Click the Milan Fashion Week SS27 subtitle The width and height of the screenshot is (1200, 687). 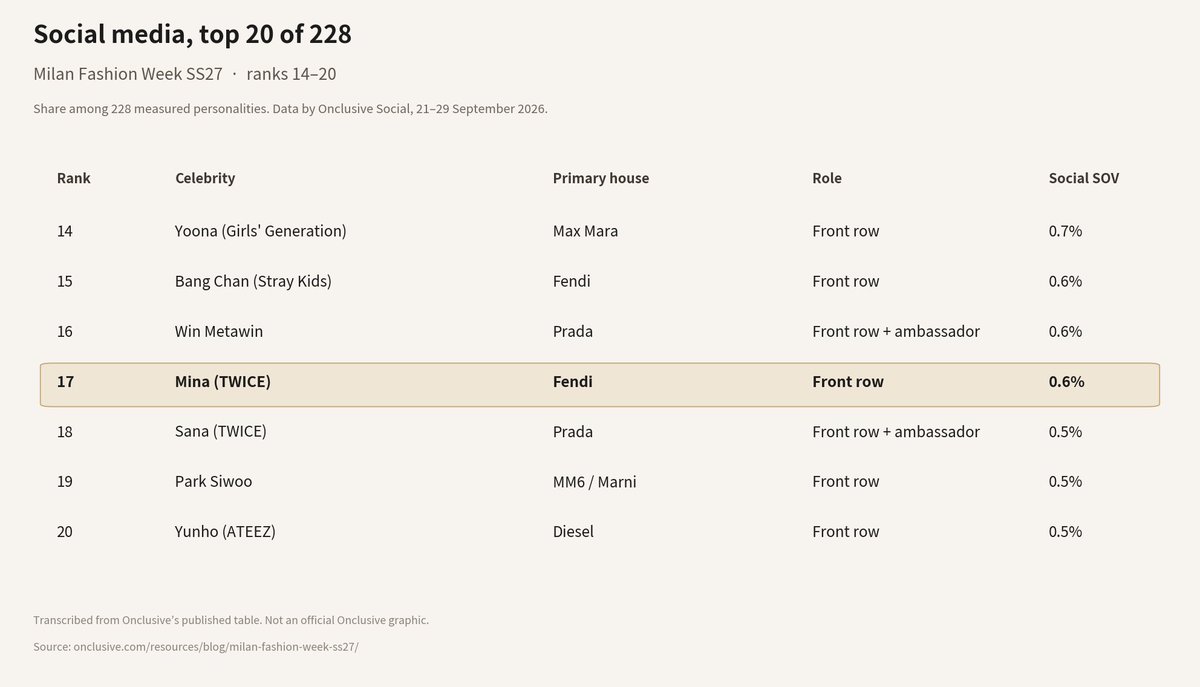click(x=128, y=74)
